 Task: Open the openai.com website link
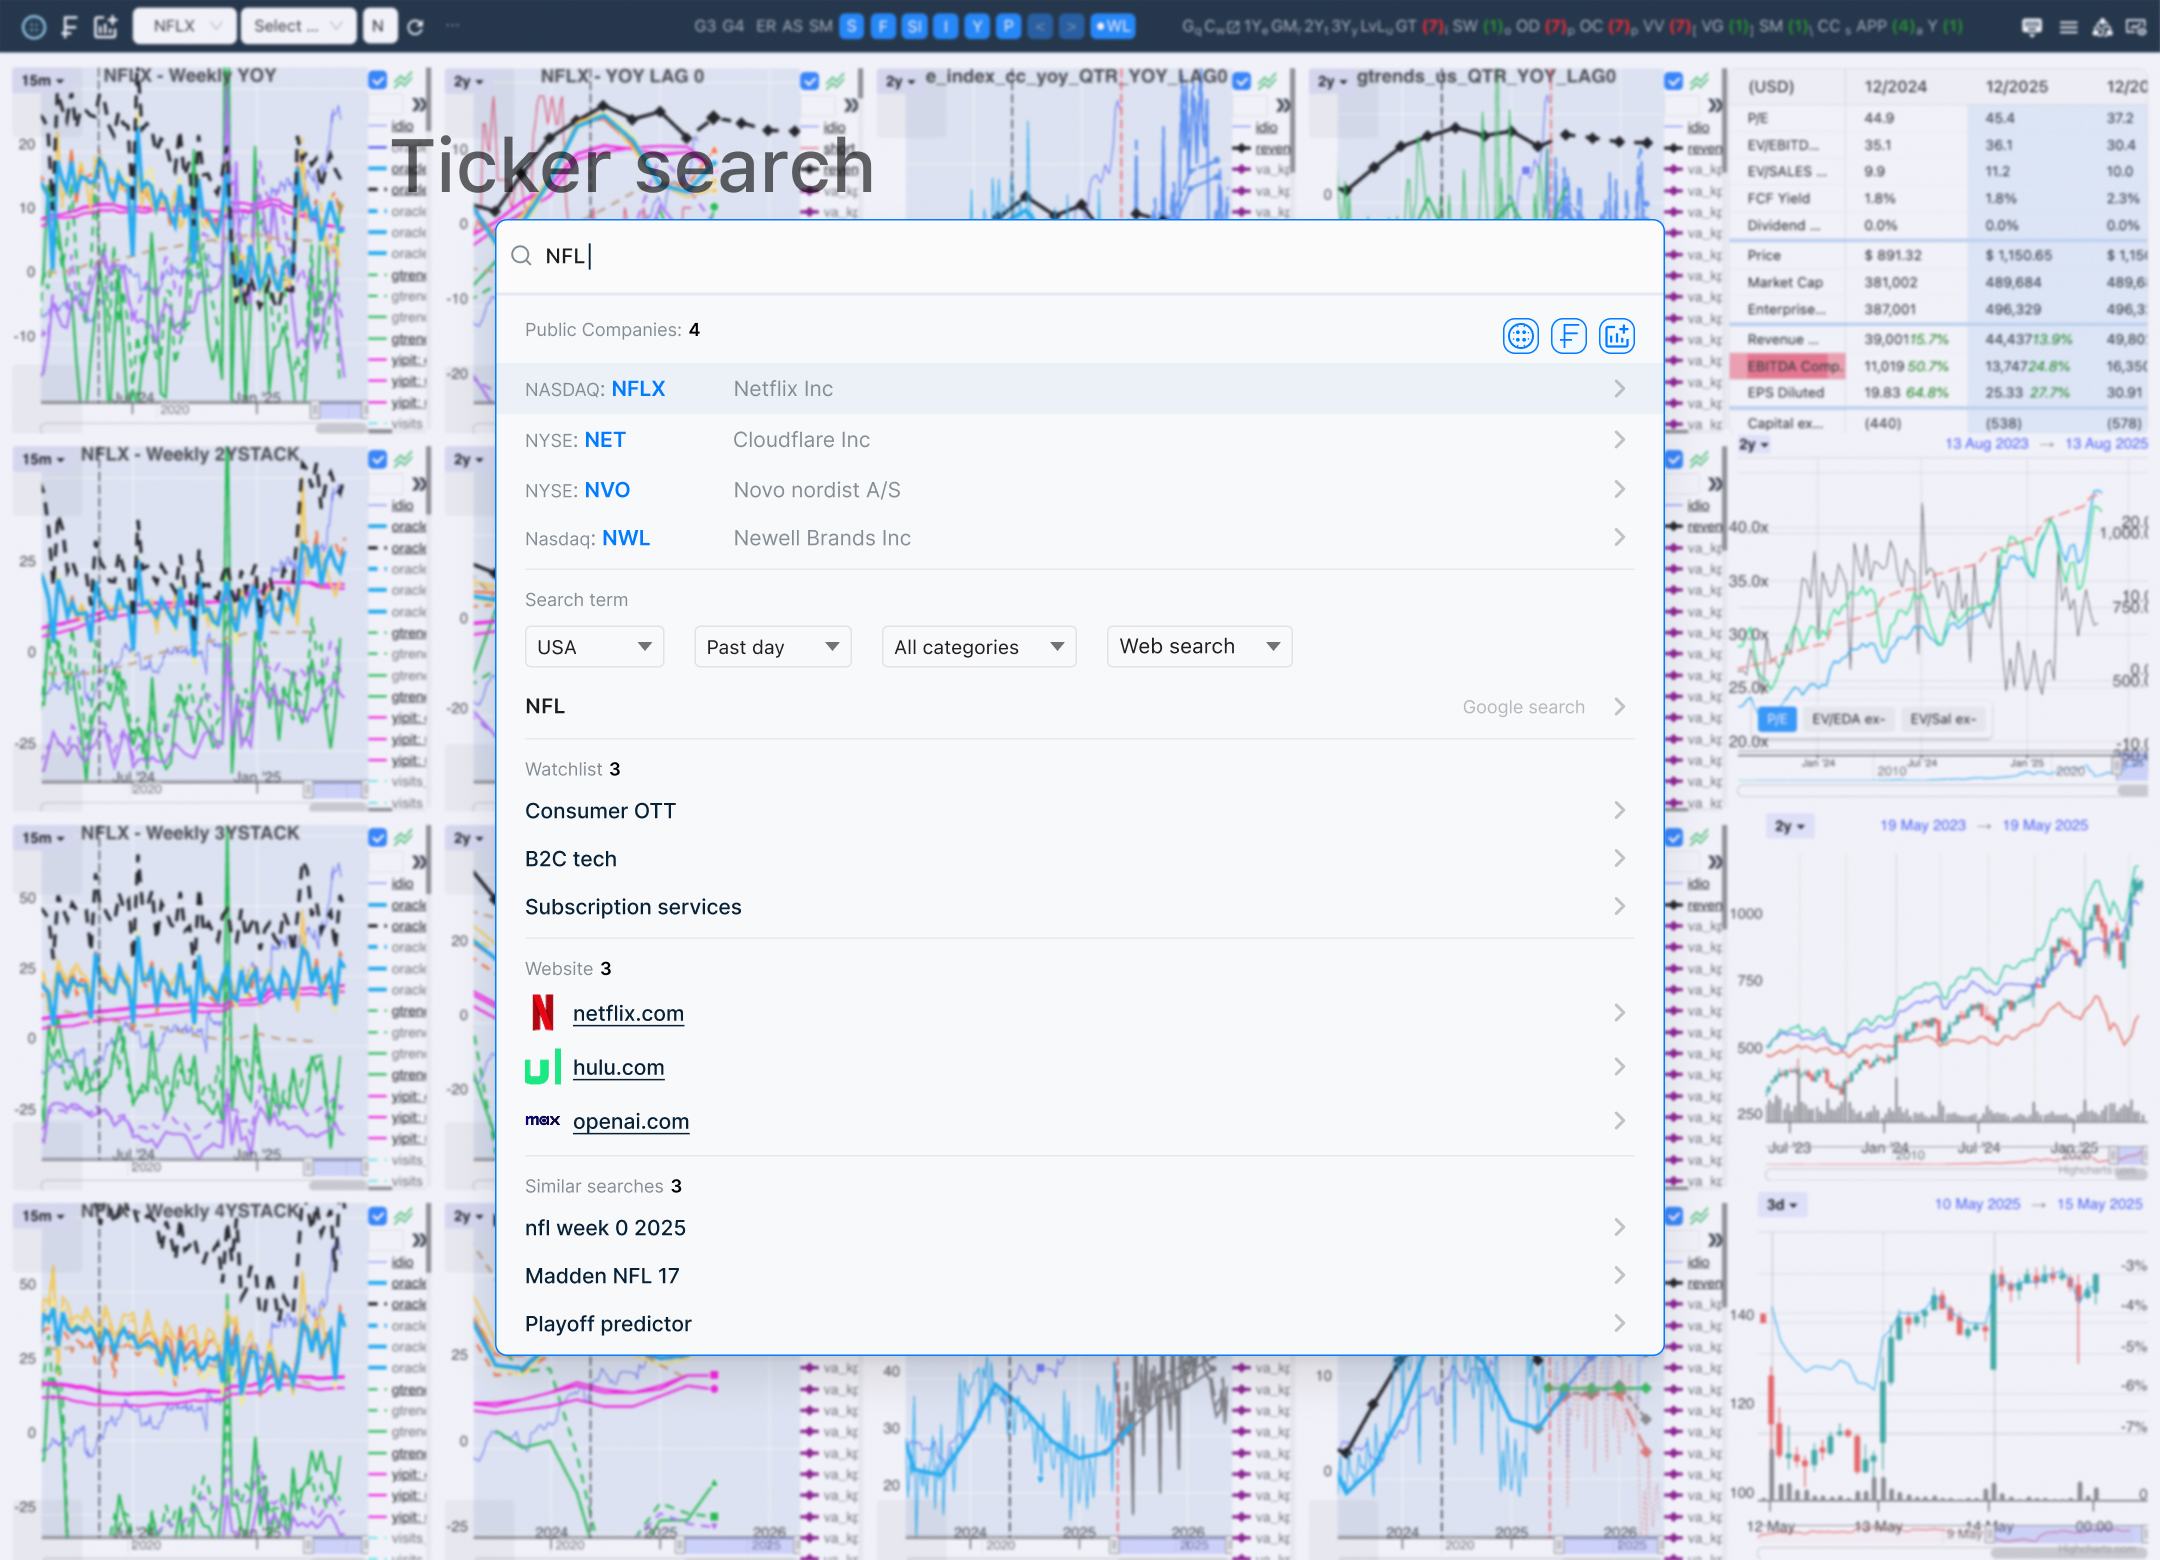coord(631,1121)
